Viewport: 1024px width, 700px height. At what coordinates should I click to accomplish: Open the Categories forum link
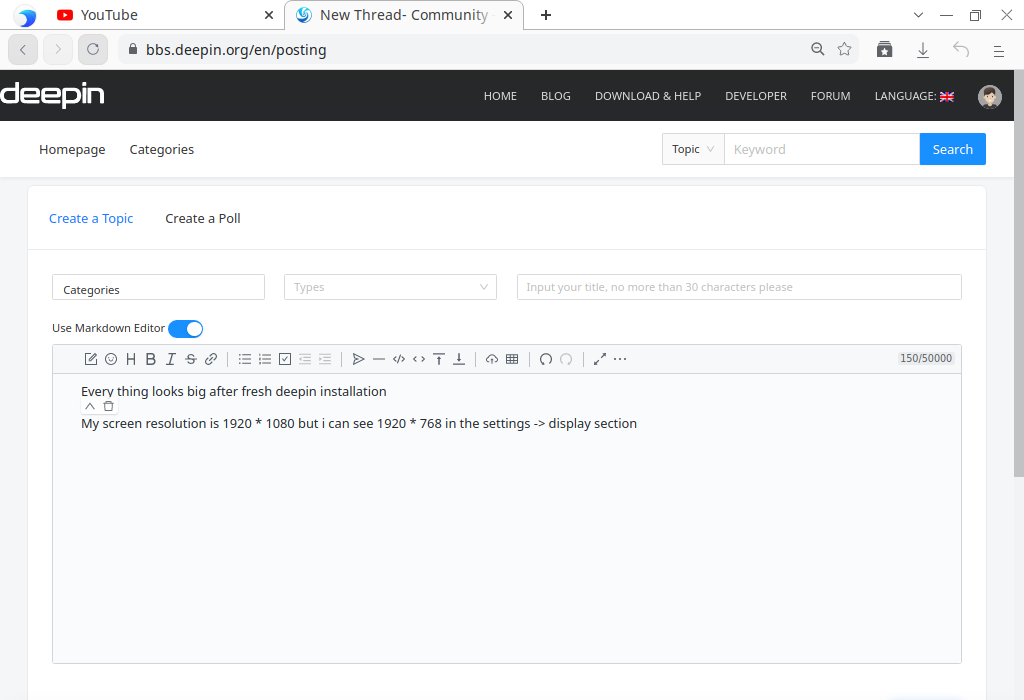[161, 150]
